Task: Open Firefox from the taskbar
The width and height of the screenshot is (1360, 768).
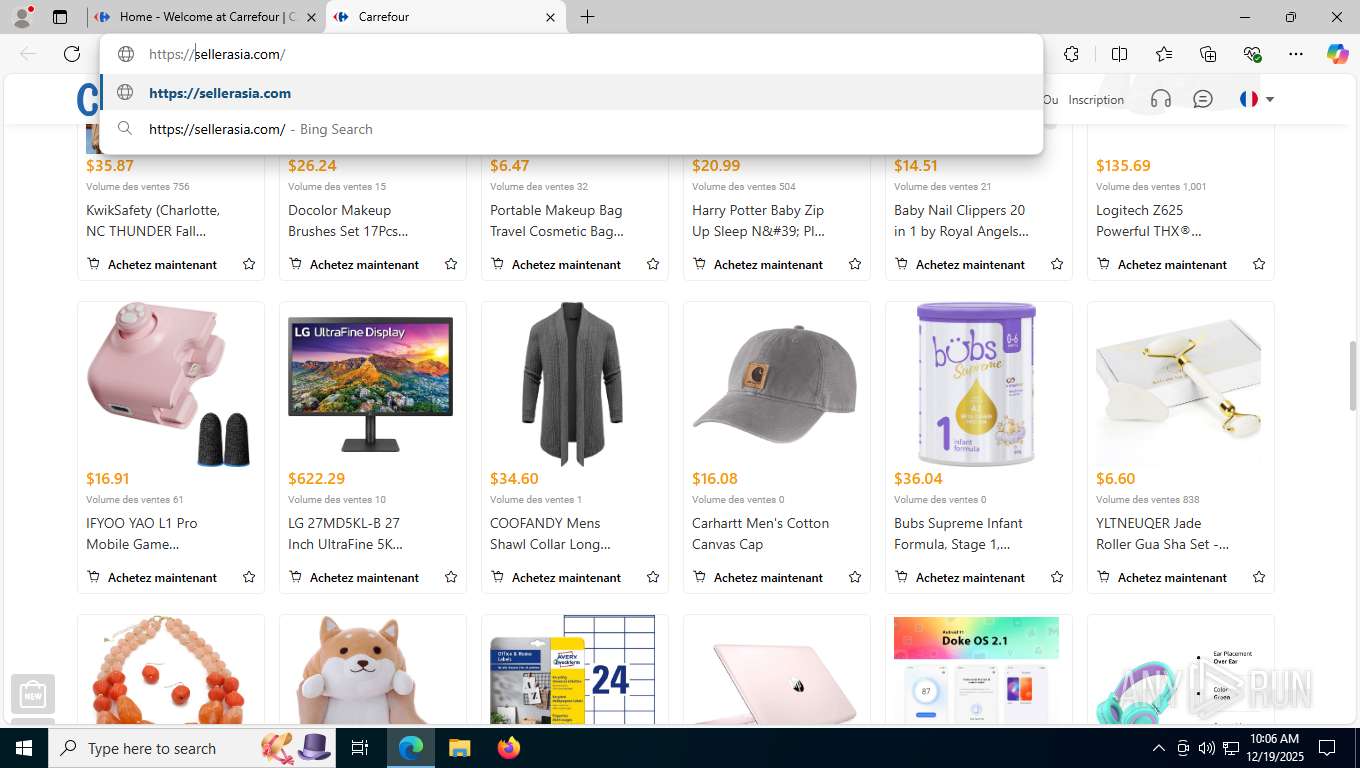Action: click(509, 747)
